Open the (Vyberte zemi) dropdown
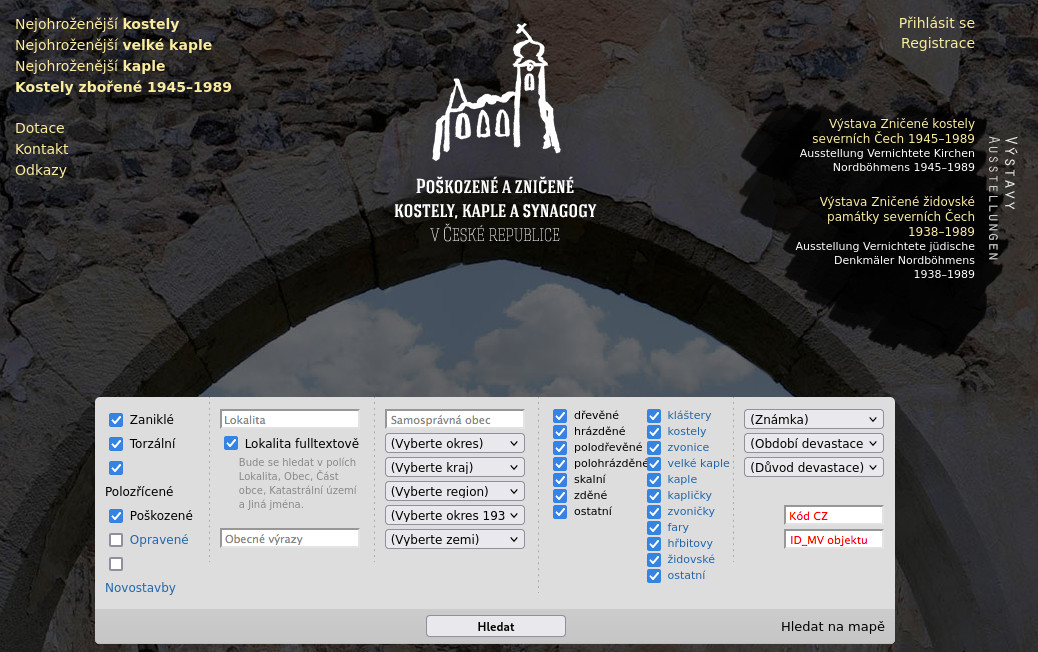Viewport: 1038px width, 652px height. [x=455, y=539]
